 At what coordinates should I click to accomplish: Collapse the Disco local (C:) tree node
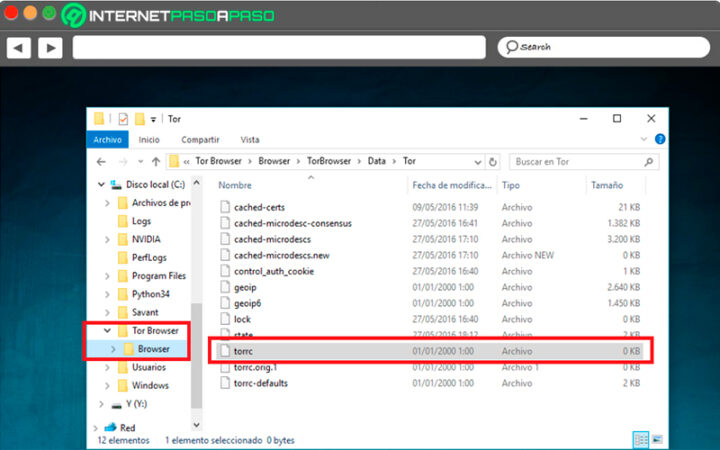[101, 185]
